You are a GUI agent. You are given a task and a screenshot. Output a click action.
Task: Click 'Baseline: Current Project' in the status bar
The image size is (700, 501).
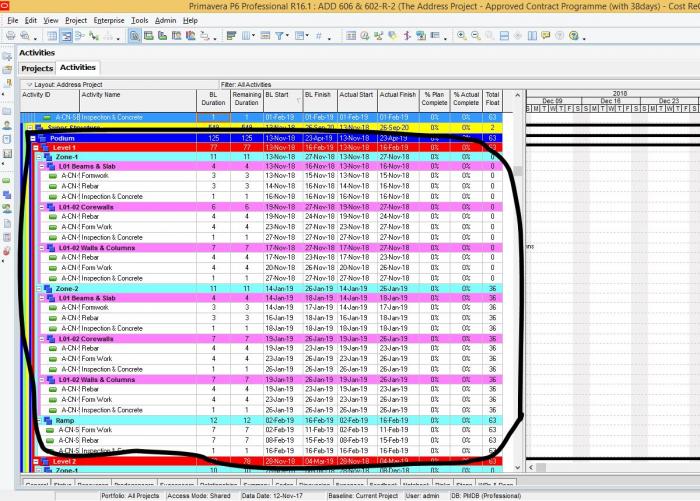tap(362, 496)
